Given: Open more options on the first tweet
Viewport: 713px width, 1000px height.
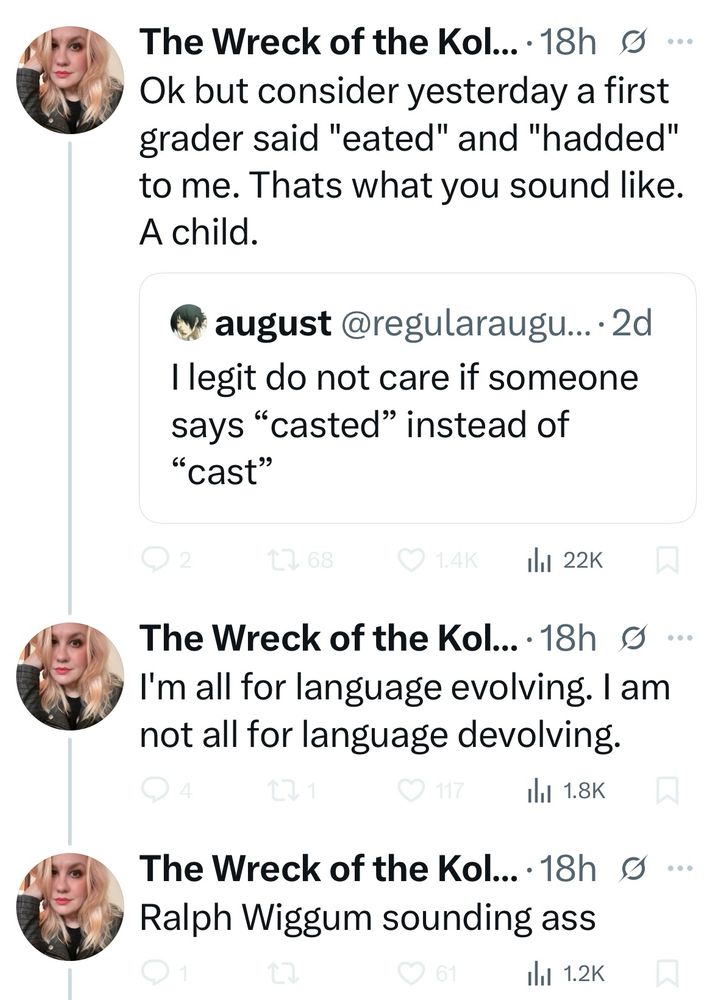Looking at the screenshot, I should pos(679,42).
